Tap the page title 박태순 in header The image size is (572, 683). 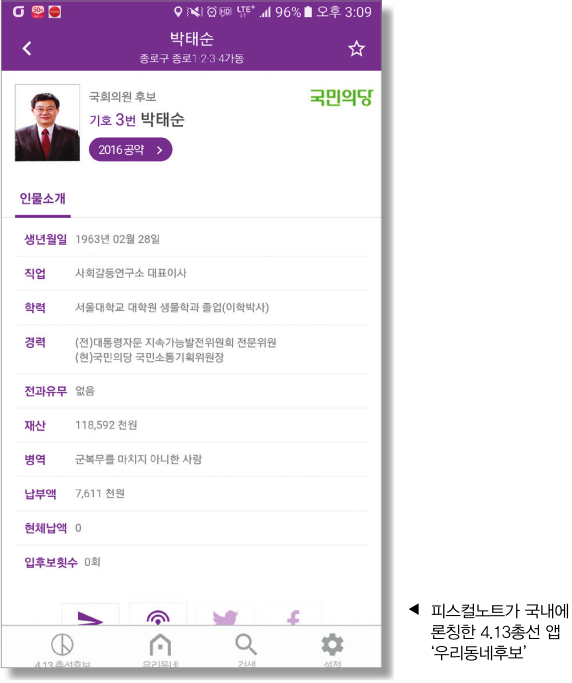coord(192,39)
